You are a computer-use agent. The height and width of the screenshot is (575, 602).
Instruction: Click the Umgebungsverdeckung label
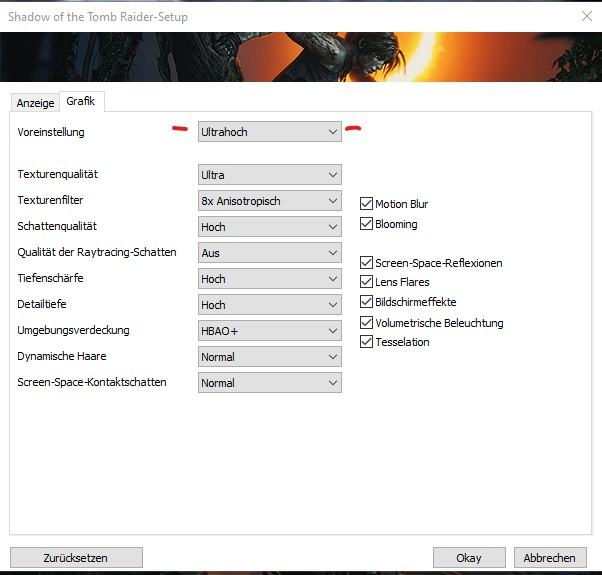click(73, 330)
